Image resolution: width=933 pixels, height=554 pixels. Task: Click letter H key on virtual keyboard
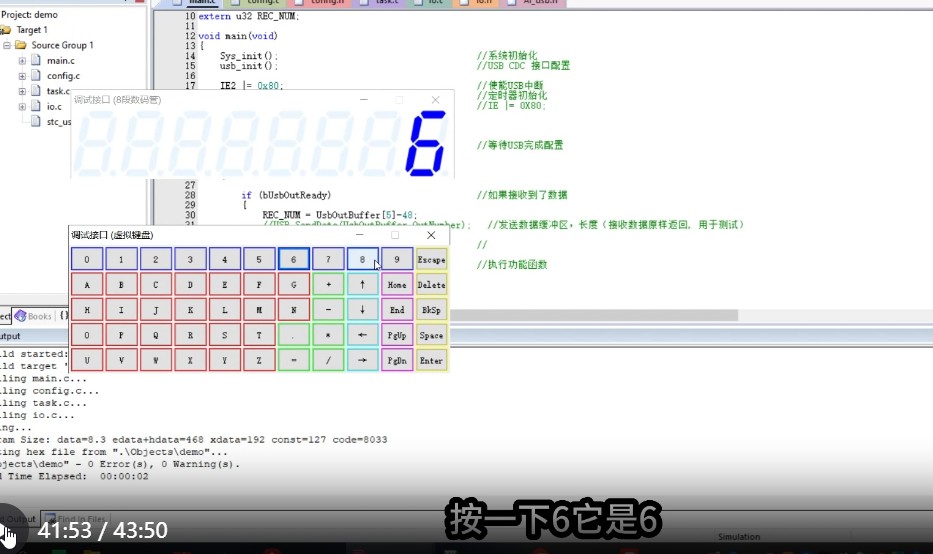pyautogui.click(x=87, y=309)
